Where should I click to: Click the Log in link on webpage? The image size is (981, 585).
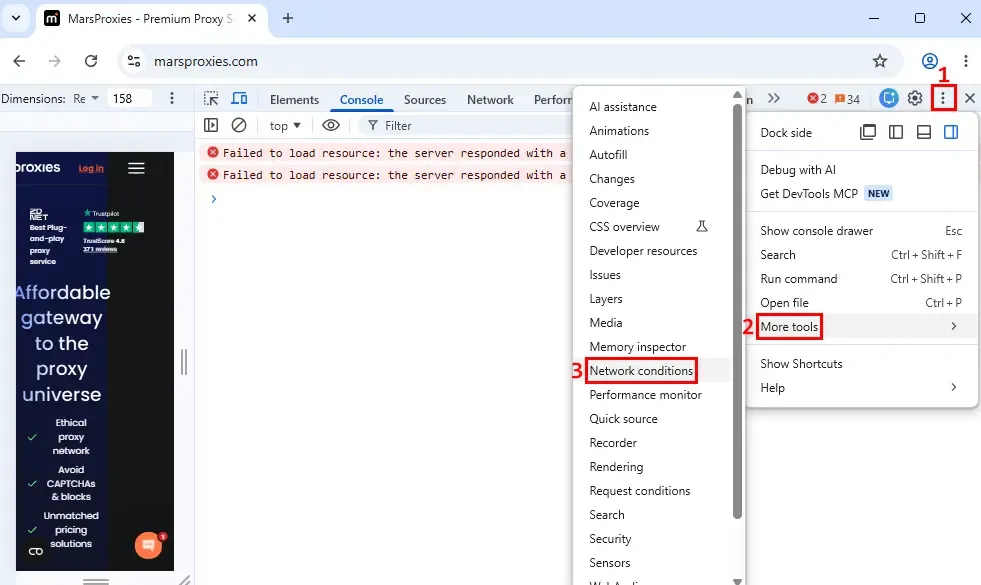click(x=91, y=168)
